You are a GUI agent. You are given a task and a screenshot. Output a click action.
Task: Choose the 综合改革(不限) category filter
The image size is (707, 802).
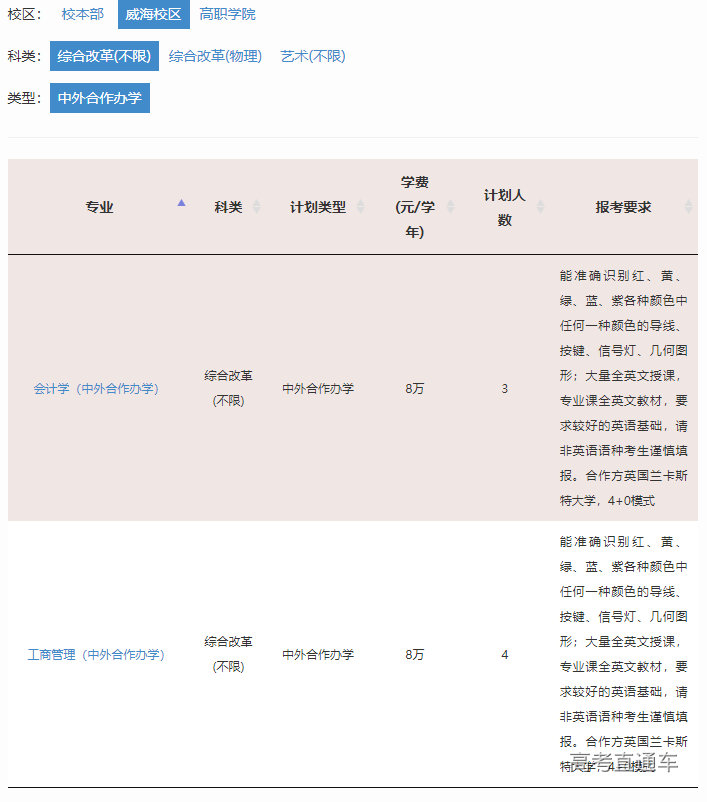pos(104,56)
